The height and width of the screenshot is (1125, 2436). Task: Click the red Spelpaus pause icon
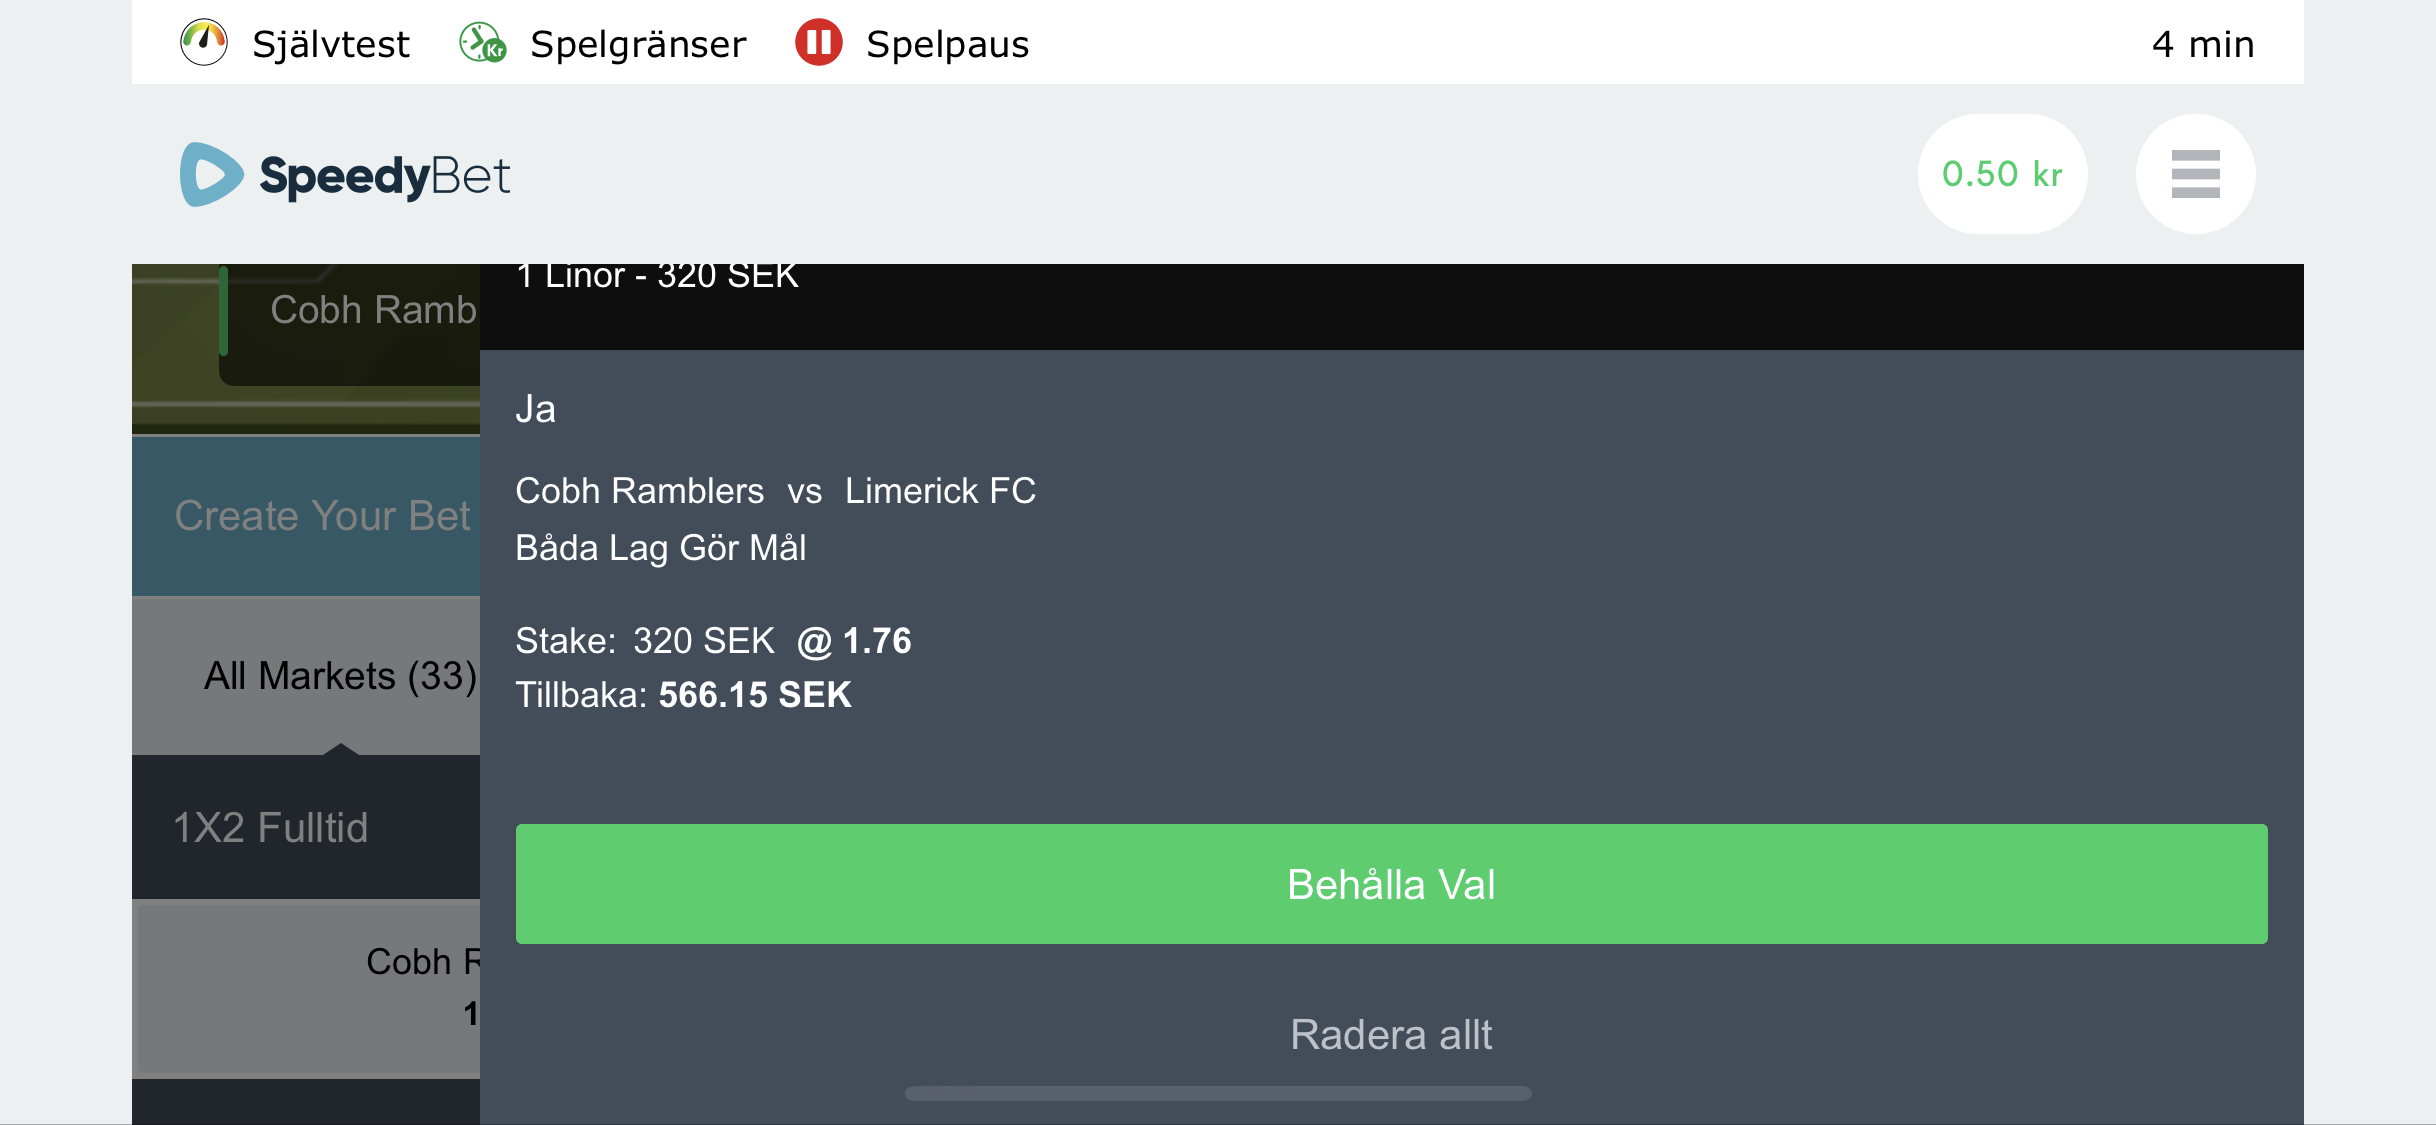click(819, 43)
